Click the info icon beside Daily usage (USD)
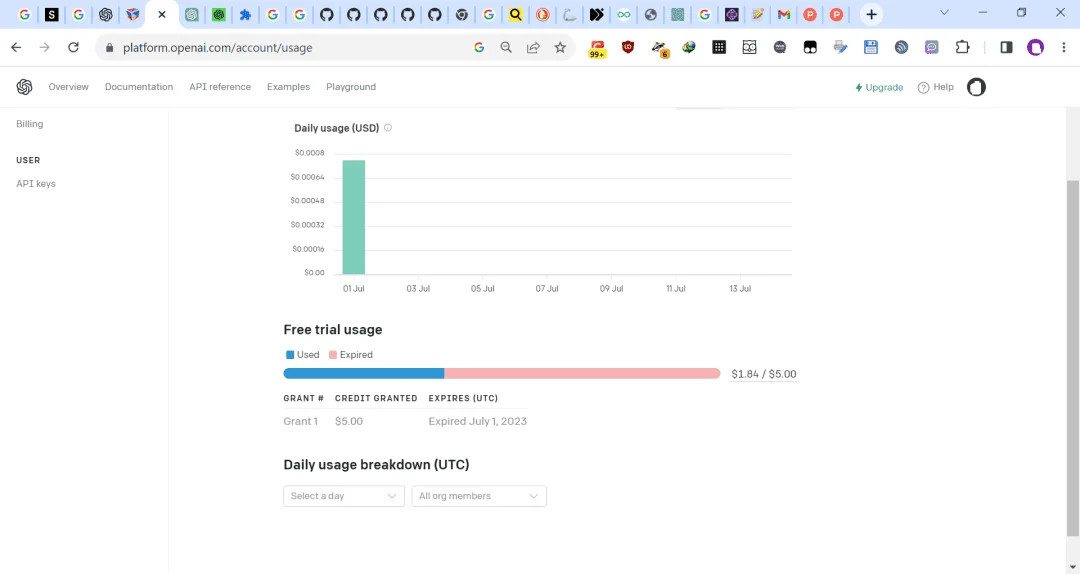The height and width of the screenshot is (574, 1080). tap(388, 127)
